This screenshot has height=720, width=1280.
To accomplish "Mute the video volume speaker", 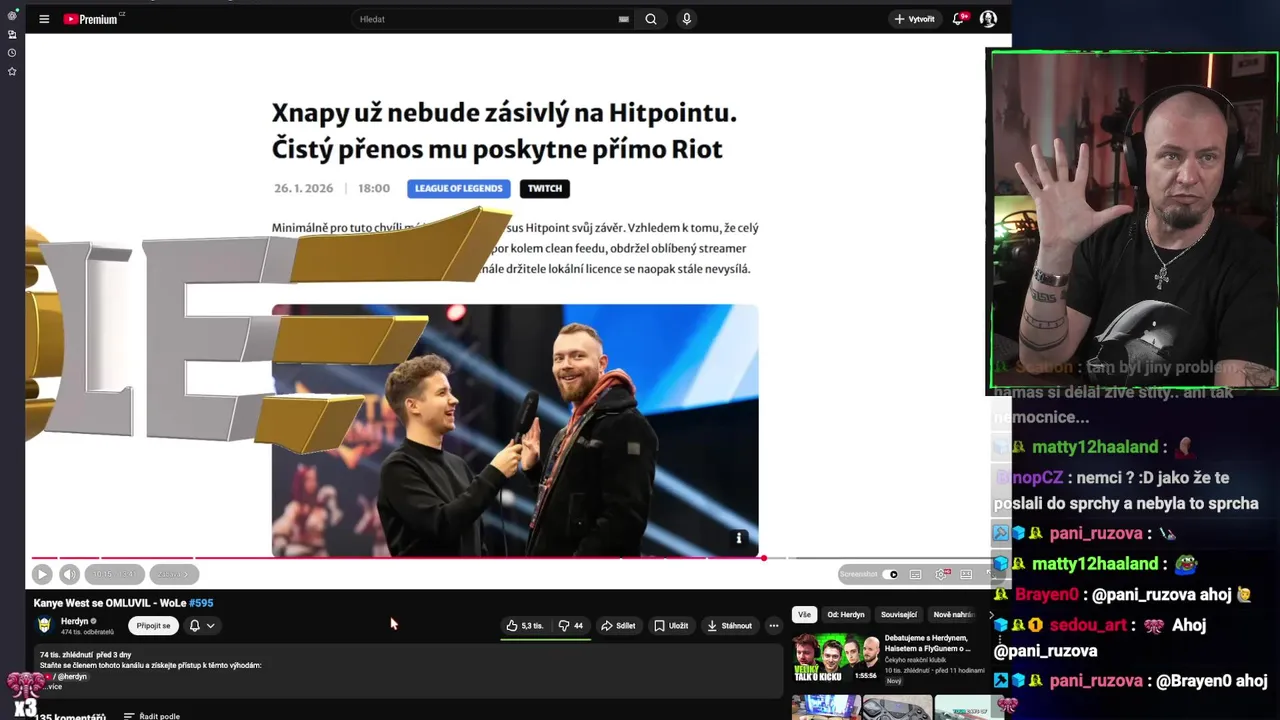I will pos(69,574).
